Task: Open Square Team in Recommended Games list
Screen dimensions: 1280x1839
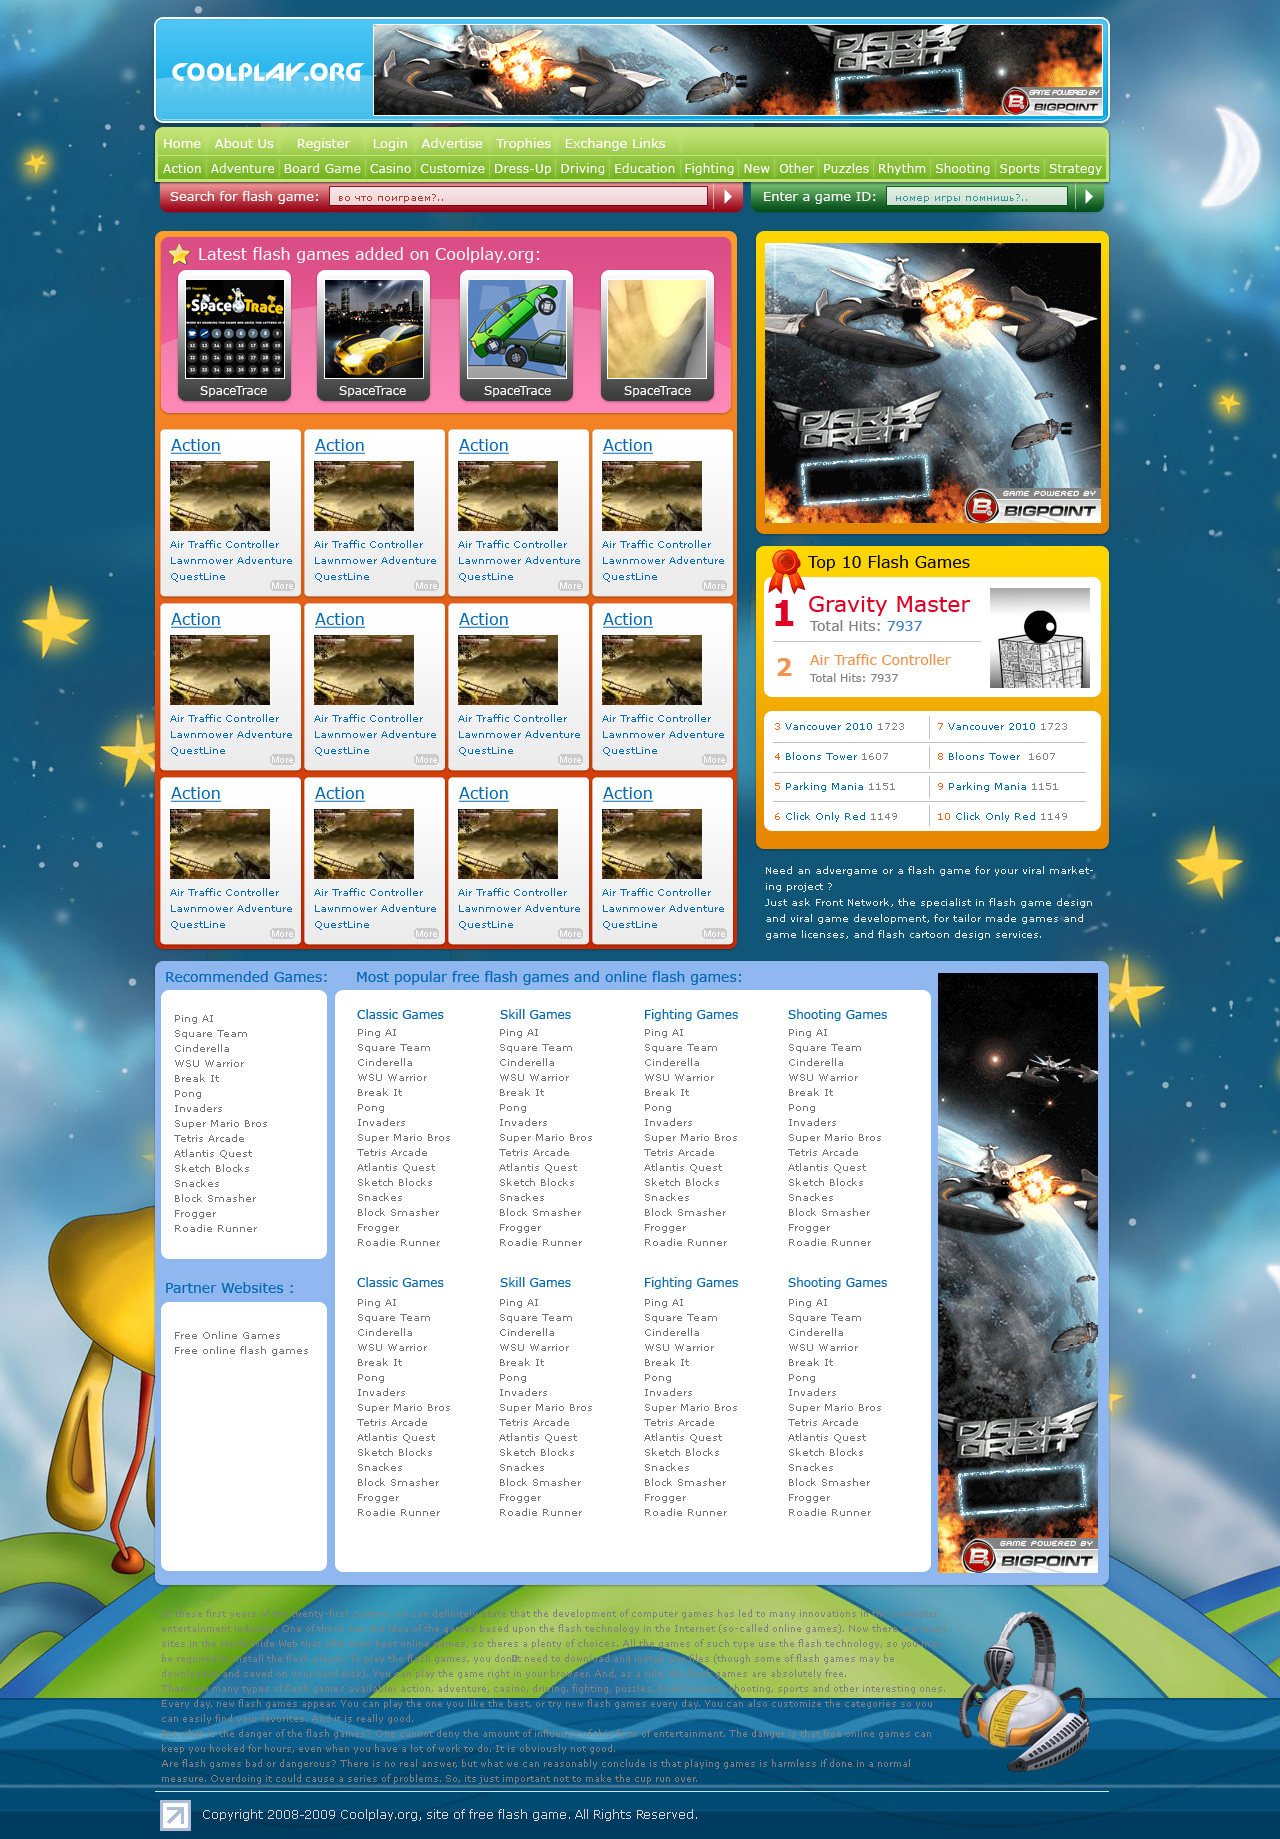Action: (211, 1034)
